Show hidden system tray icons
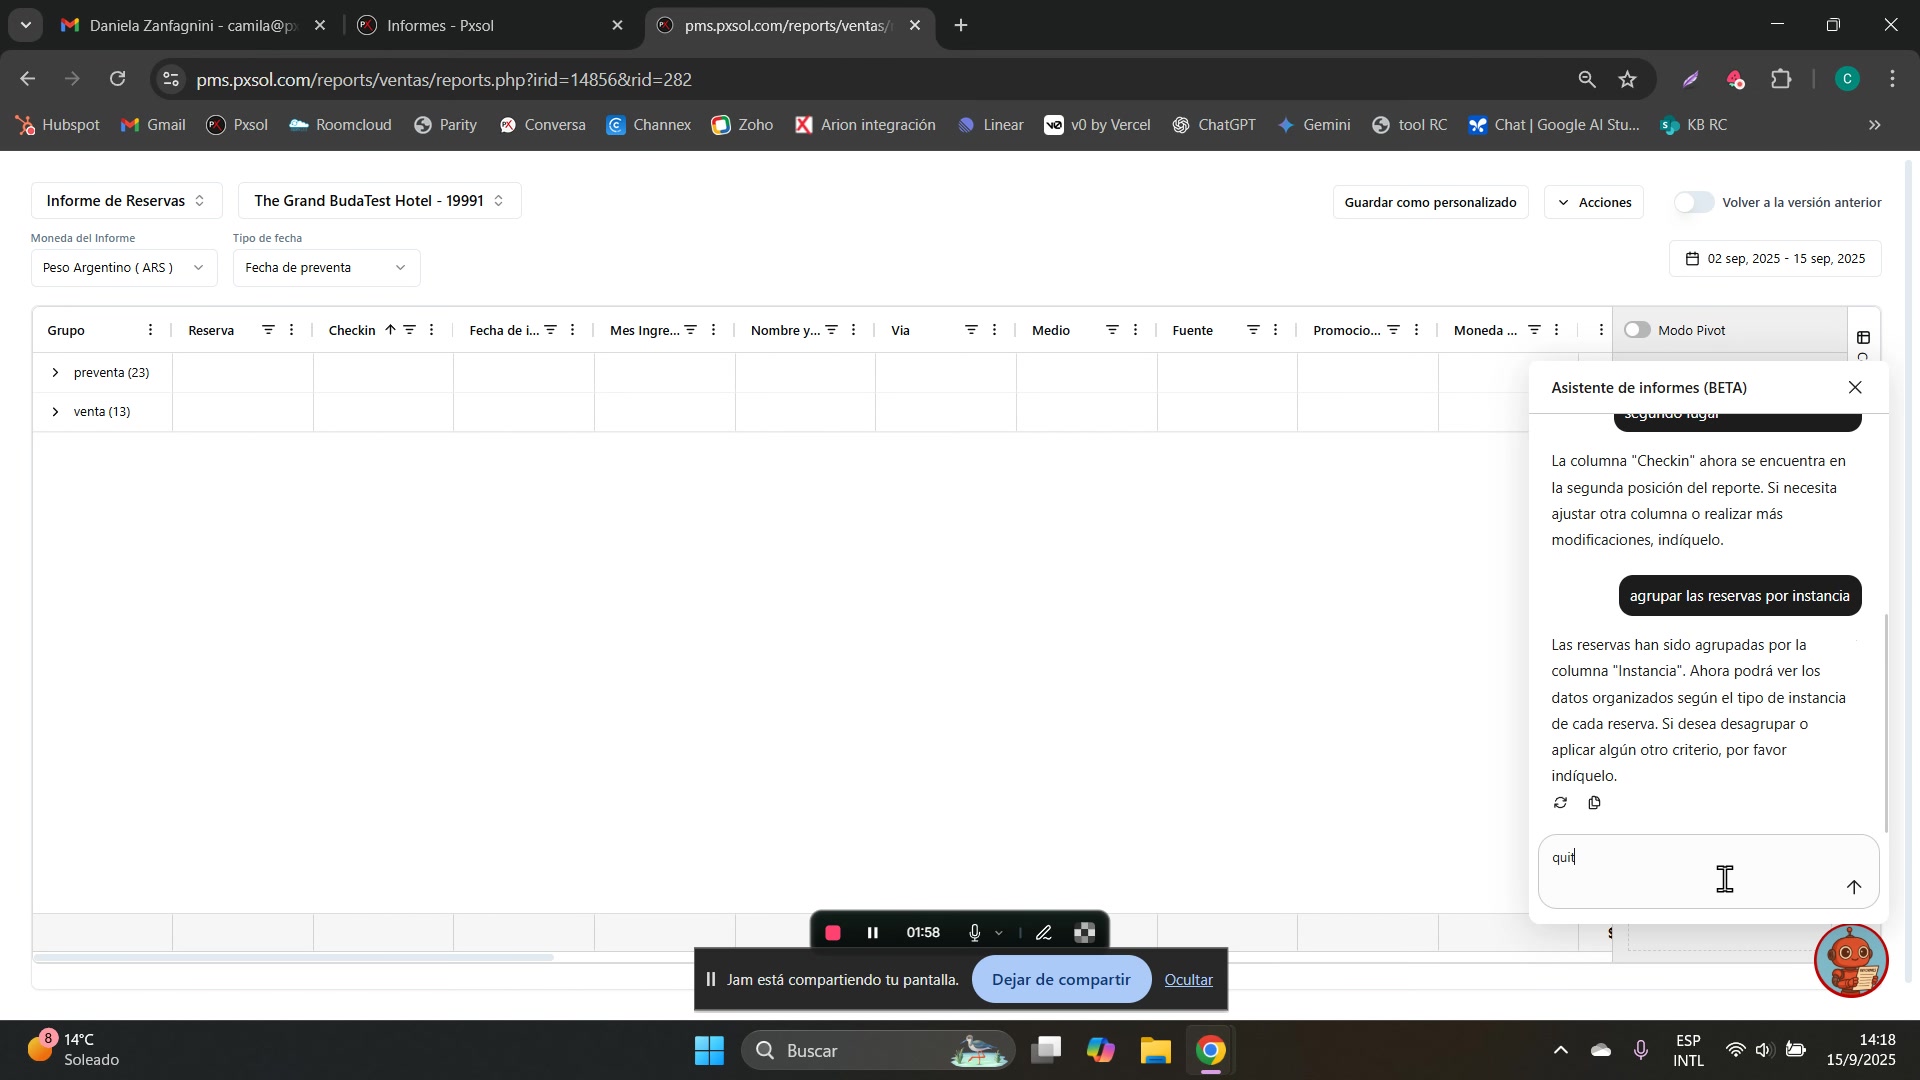The image size is (1920, 1080). [1560, 1051]
